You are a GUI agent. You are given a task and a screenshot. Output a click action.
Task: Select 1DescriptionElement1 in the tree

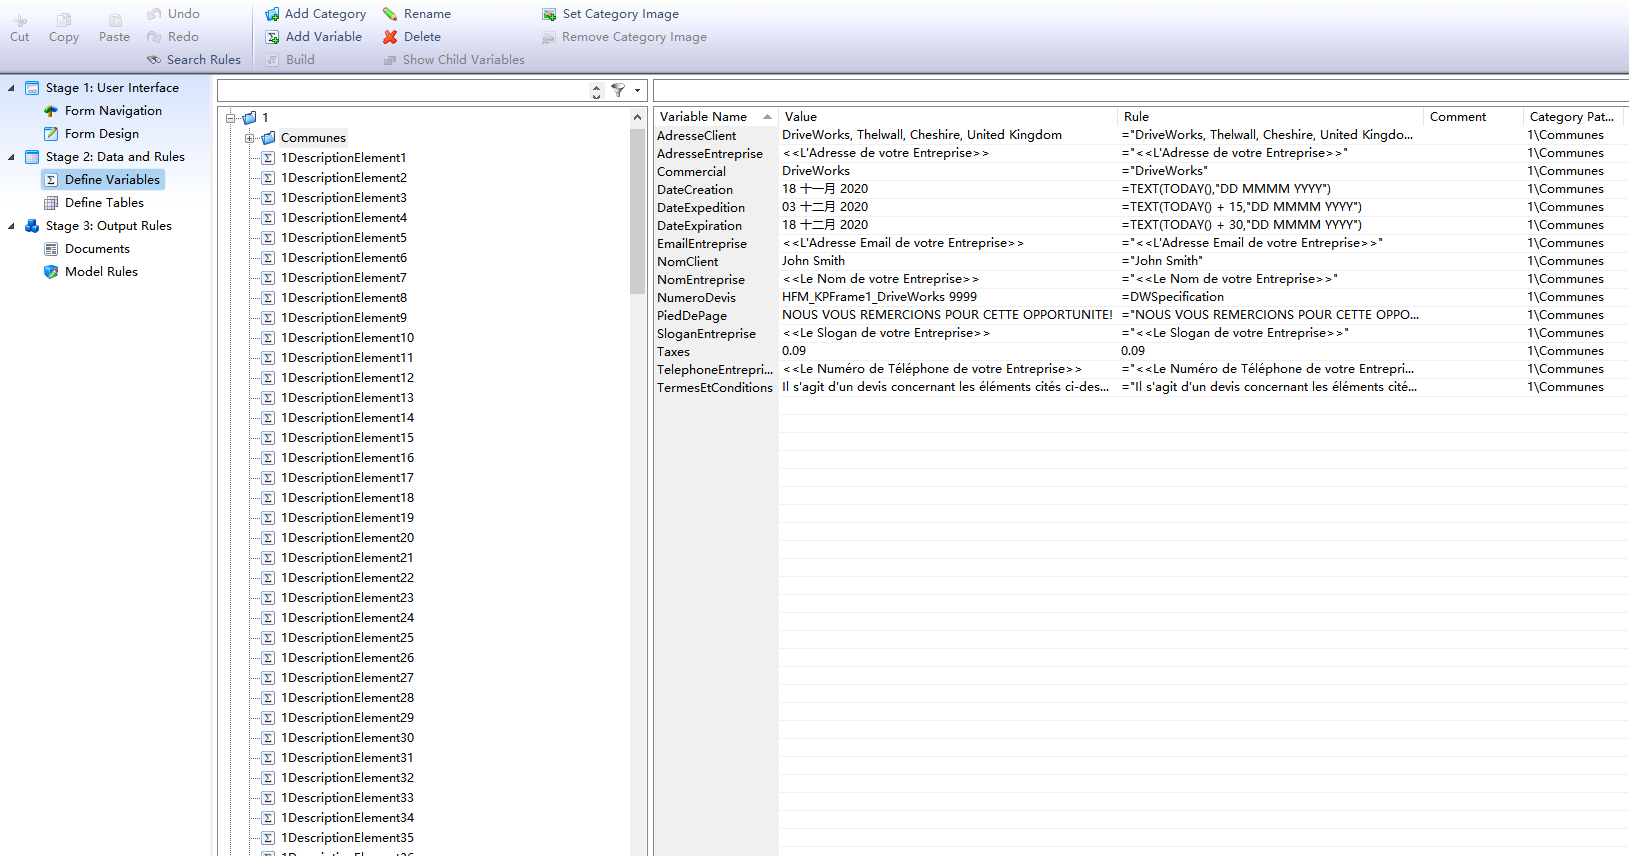(x=343, y=158)
